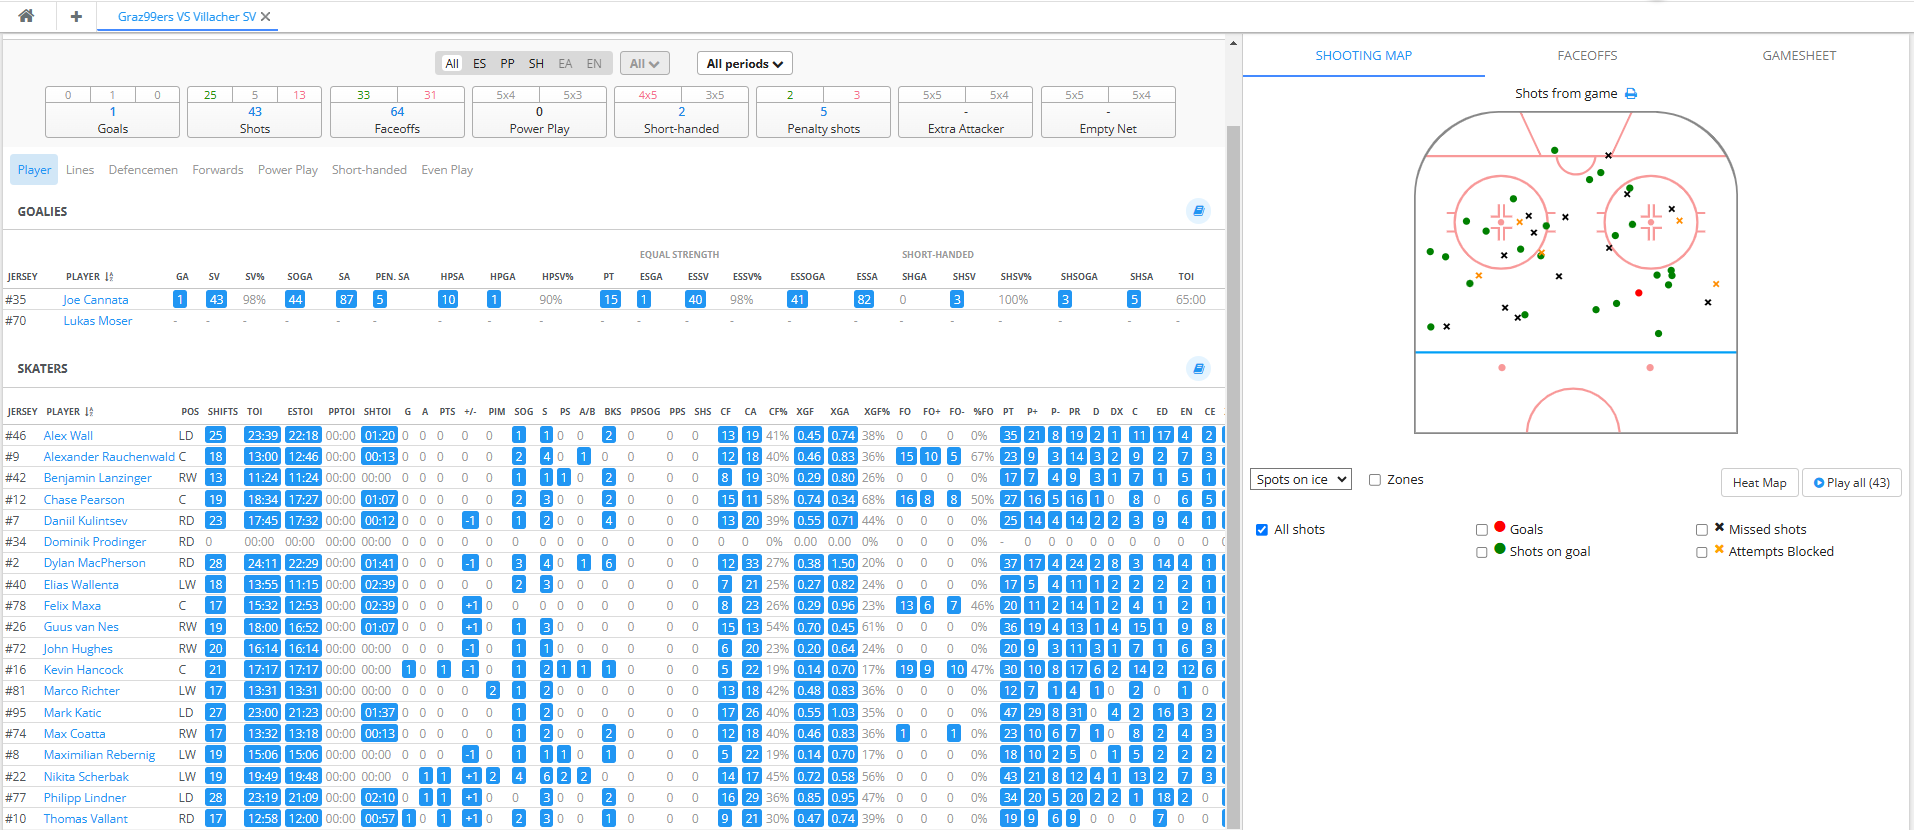Close the Graz99ers VS Villacher SV tab
The image size is (1914, 830).
[x=266, y=17]
